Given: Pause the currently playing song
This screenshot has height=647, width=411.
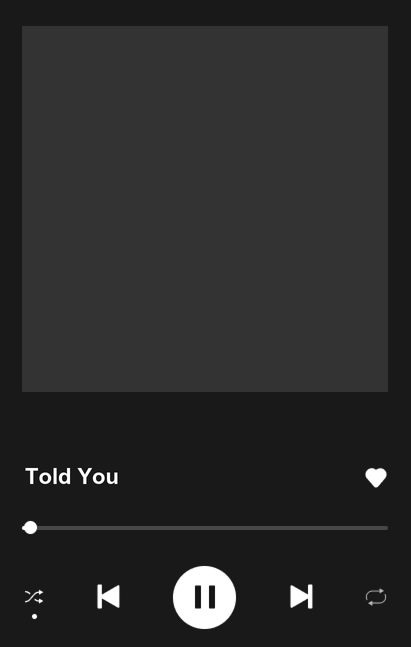Looking at the screenshot, I should point(204,597).
